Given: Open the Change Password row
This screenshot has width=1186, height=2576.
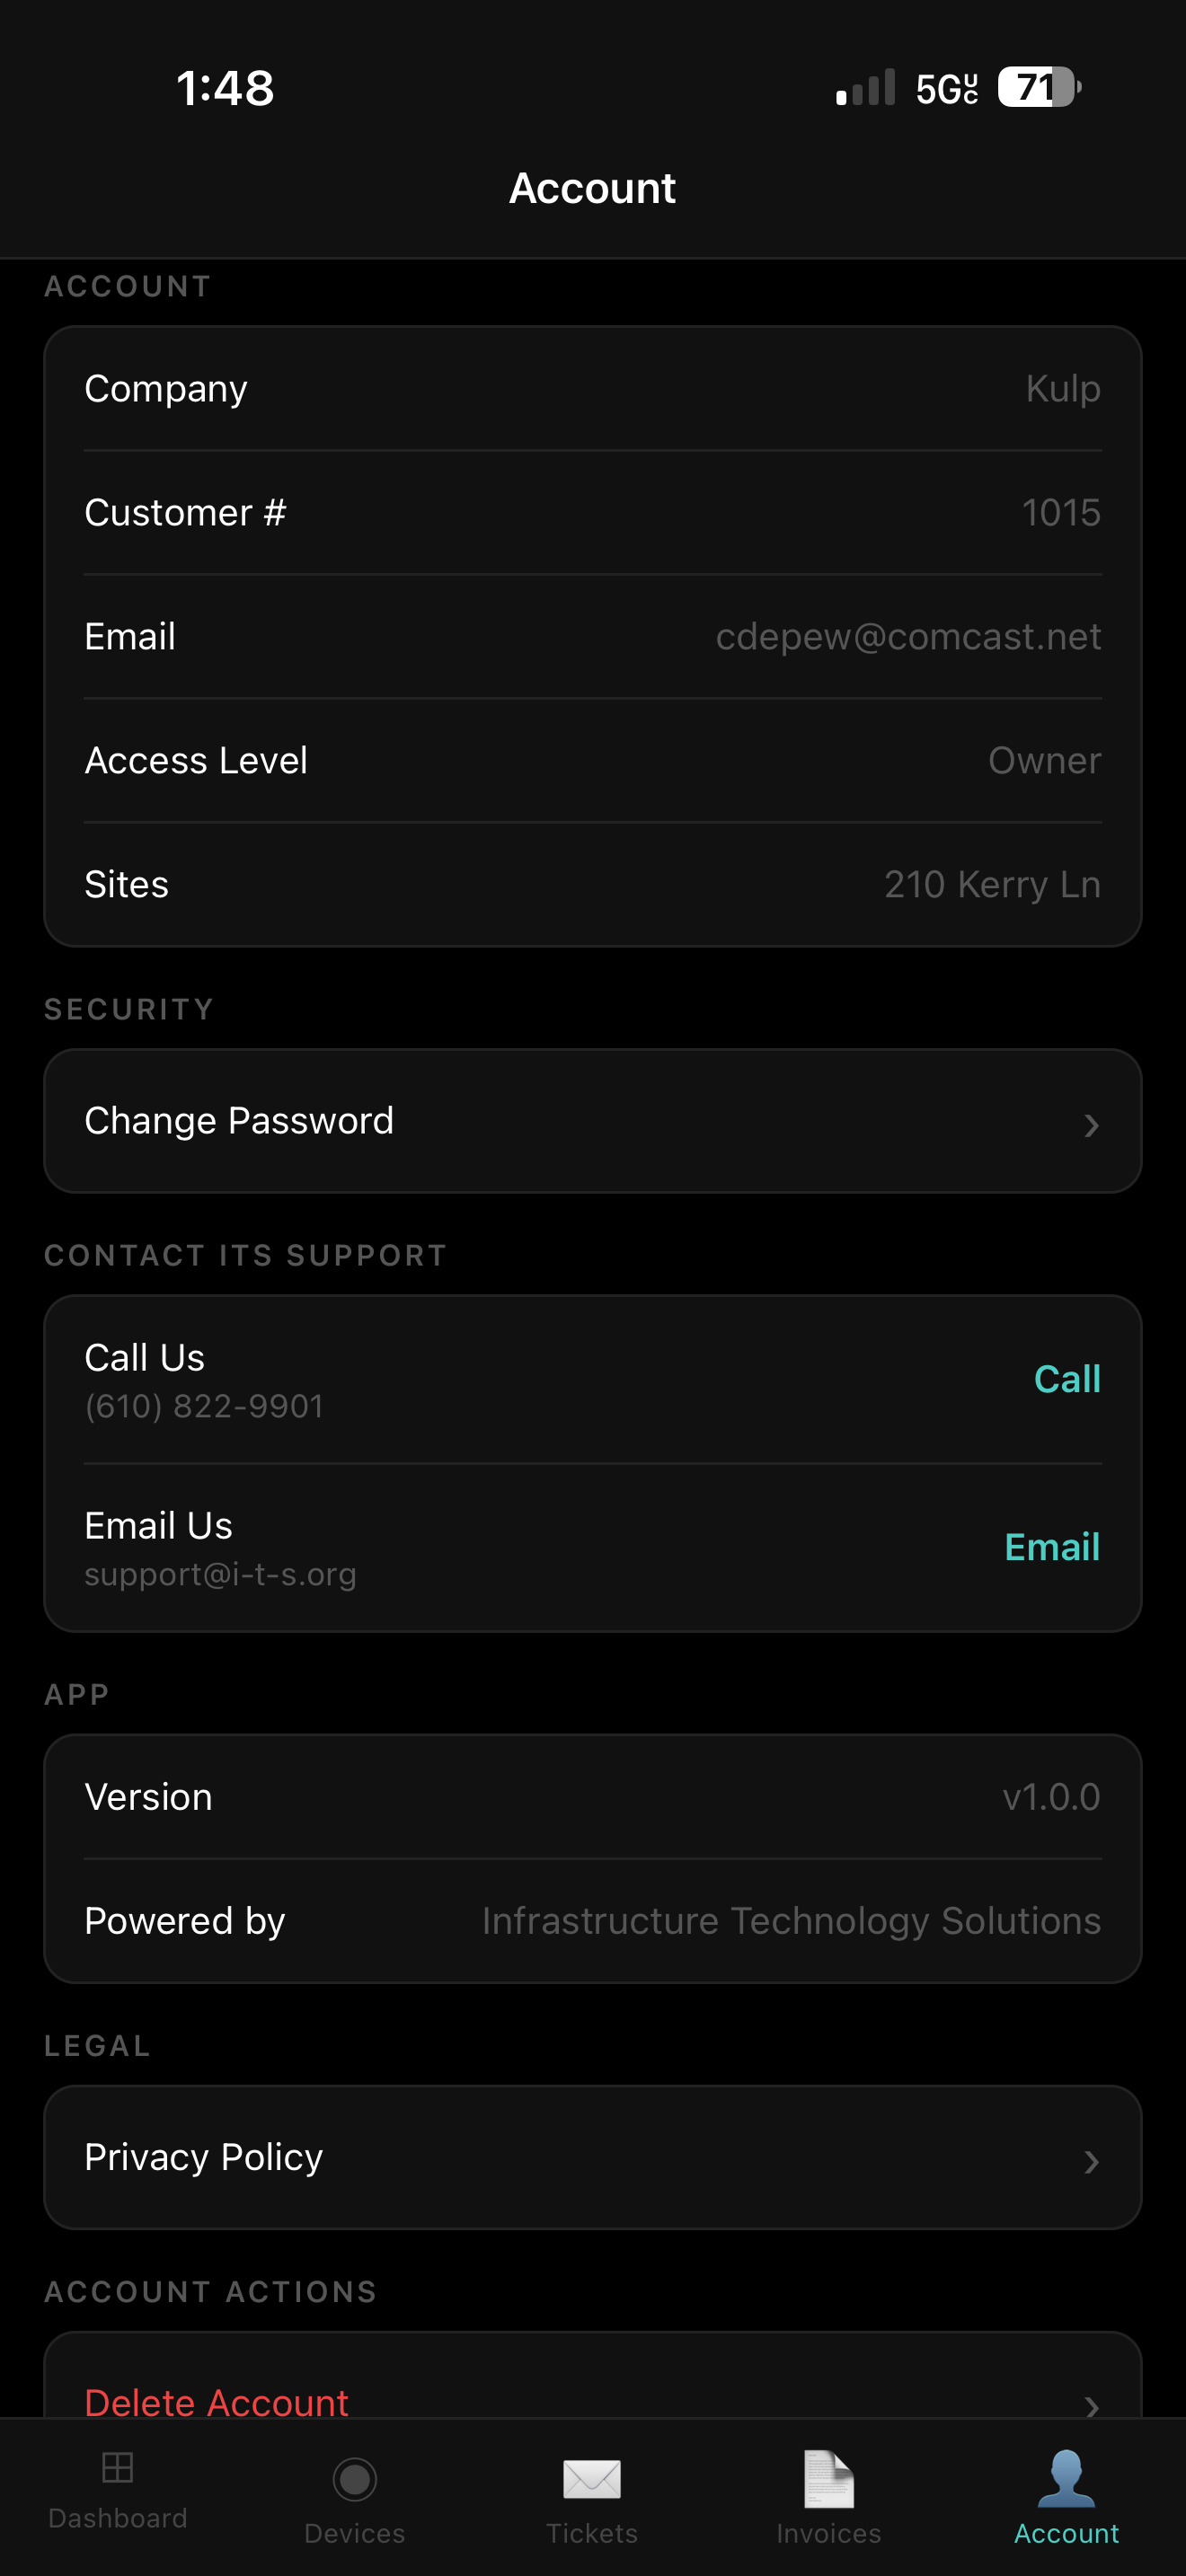Looking at the screenshot, I should [593, 1121].
